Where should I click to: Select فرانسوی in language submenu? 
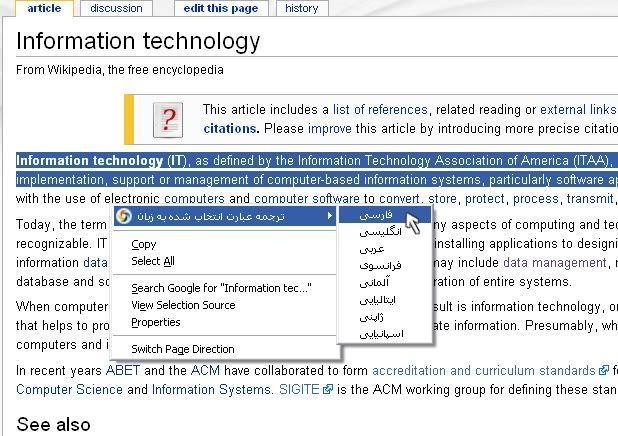pyautogui.click(x=385, y=266)
